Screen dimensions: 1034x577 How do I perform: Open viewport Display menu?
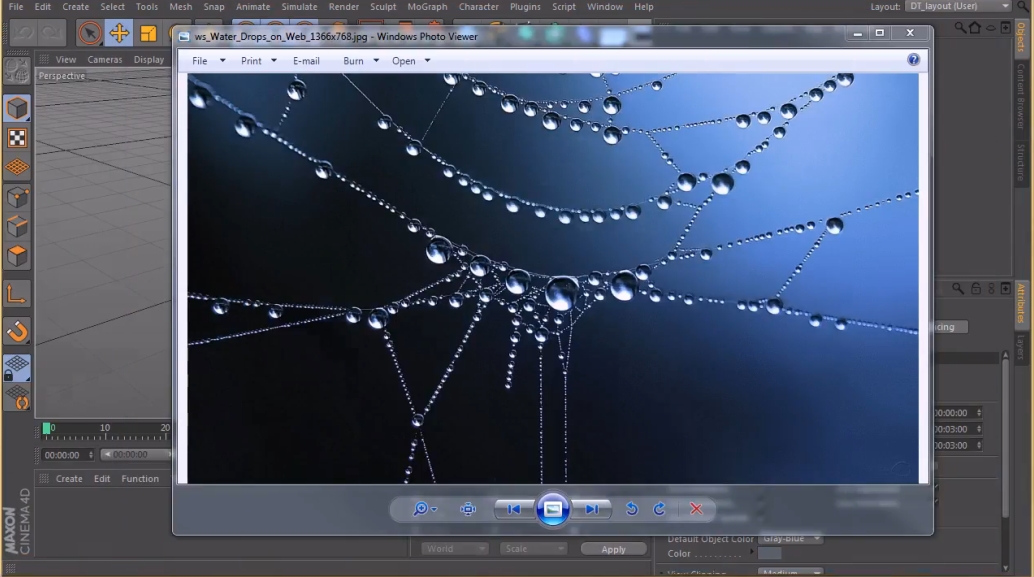pos(149,59)
